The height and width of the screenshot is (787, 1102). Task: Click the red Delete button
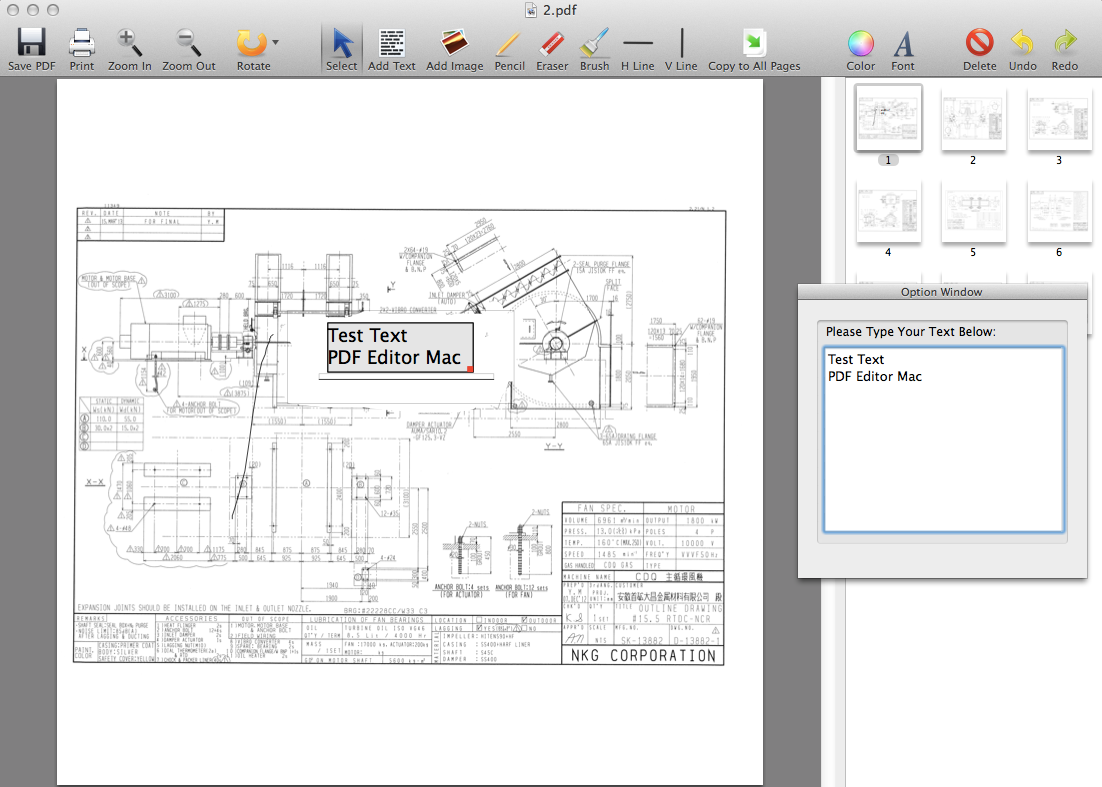(979, 43)
